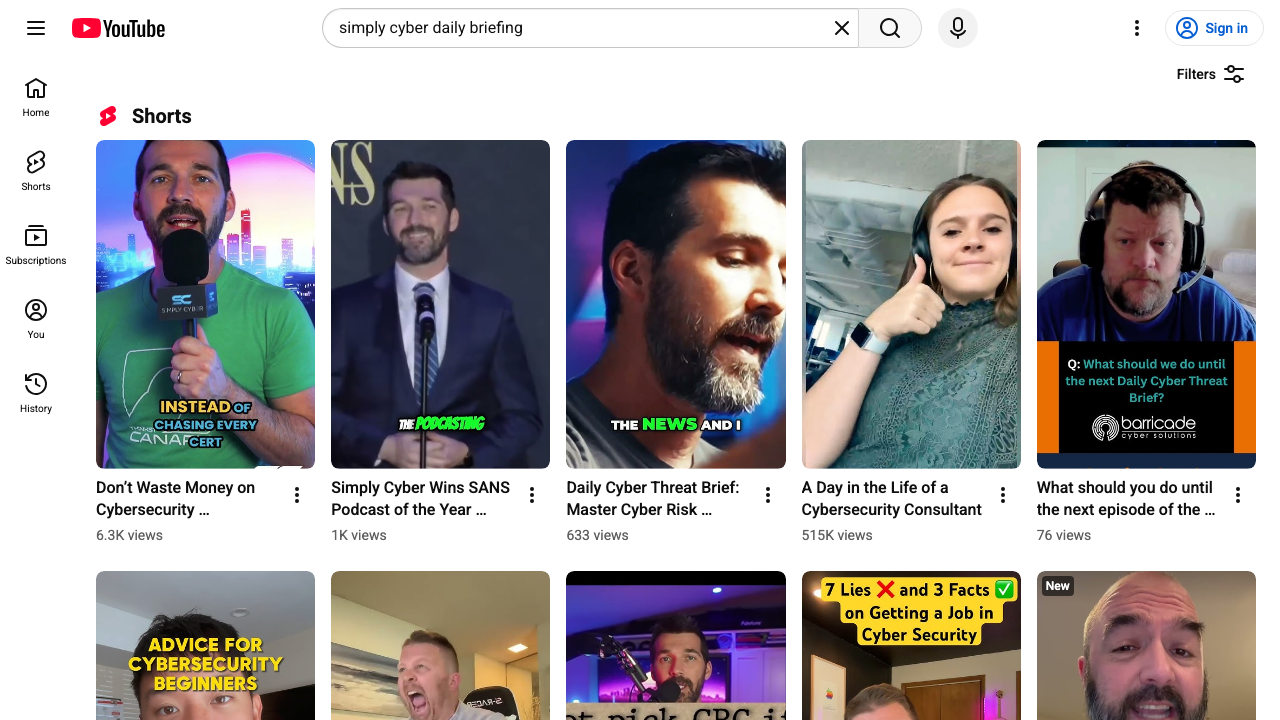
Task: Click the Shorts section heading
Action: [x=161, y=116]
